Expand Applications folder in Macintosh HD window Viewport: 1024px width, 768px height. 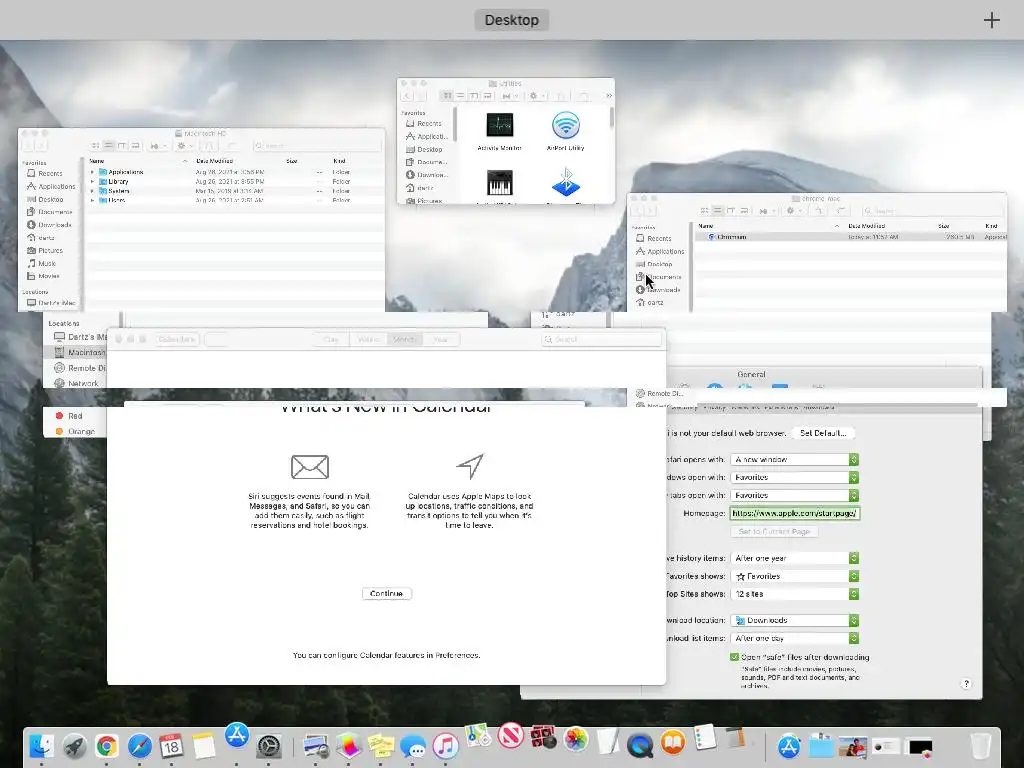click(x=92, y=172)
